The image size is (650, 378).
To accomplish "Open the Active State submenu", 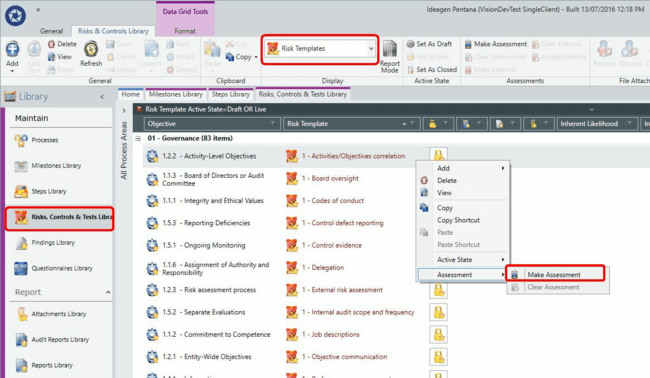I will click(x=463, y=260).
